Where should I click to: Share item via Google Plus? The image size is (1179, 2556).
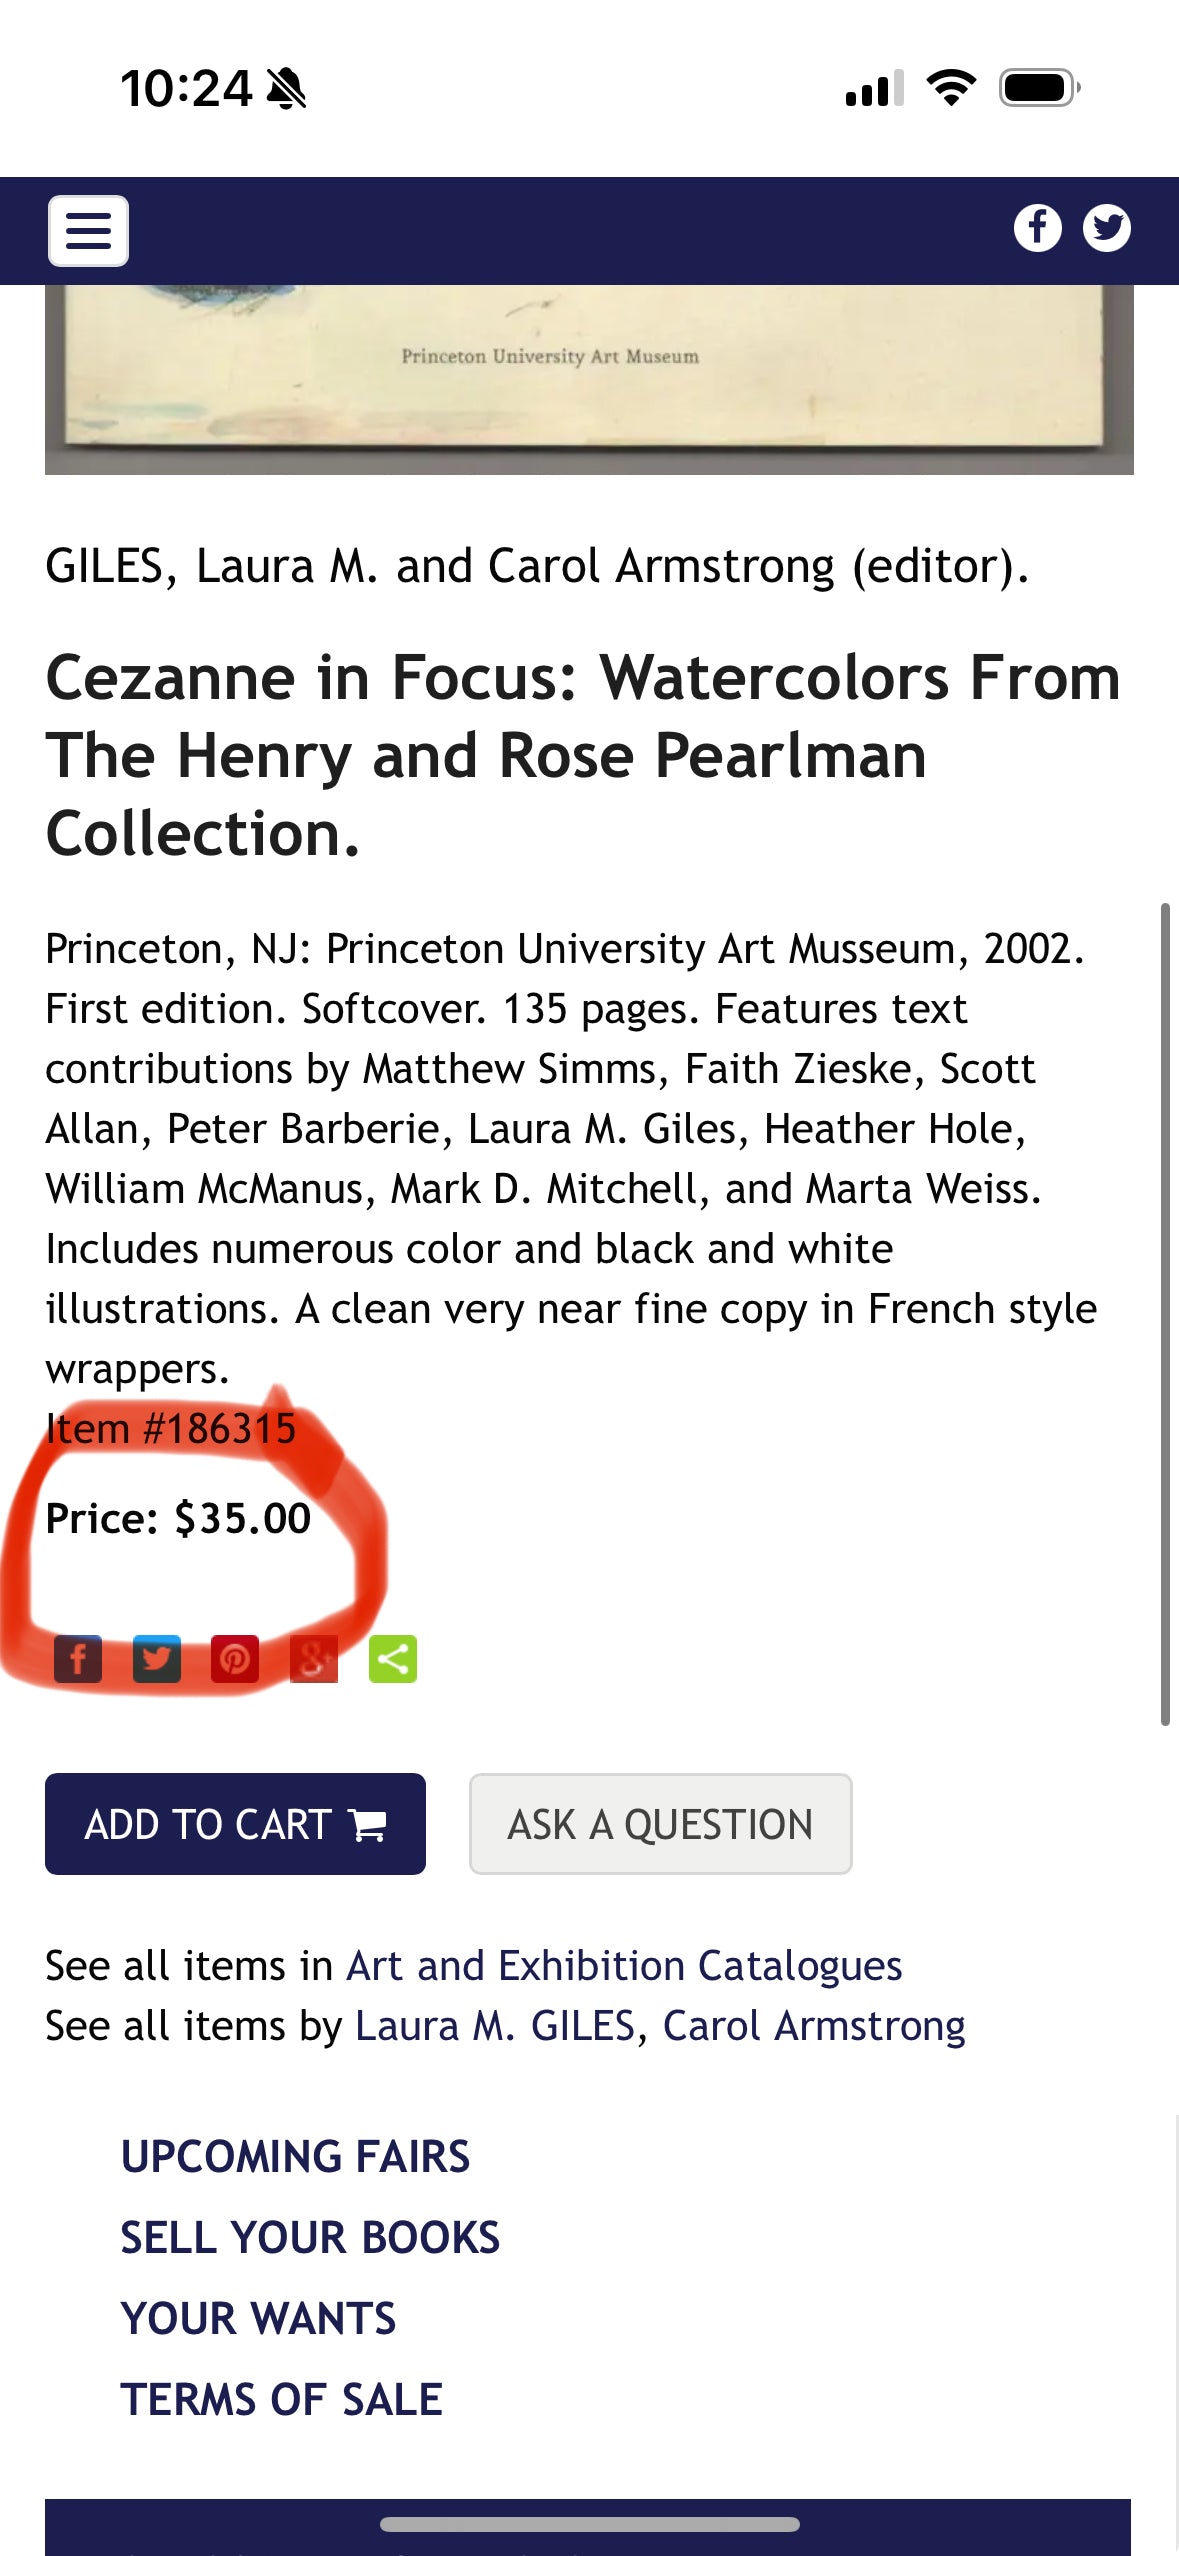(314, 1660)
